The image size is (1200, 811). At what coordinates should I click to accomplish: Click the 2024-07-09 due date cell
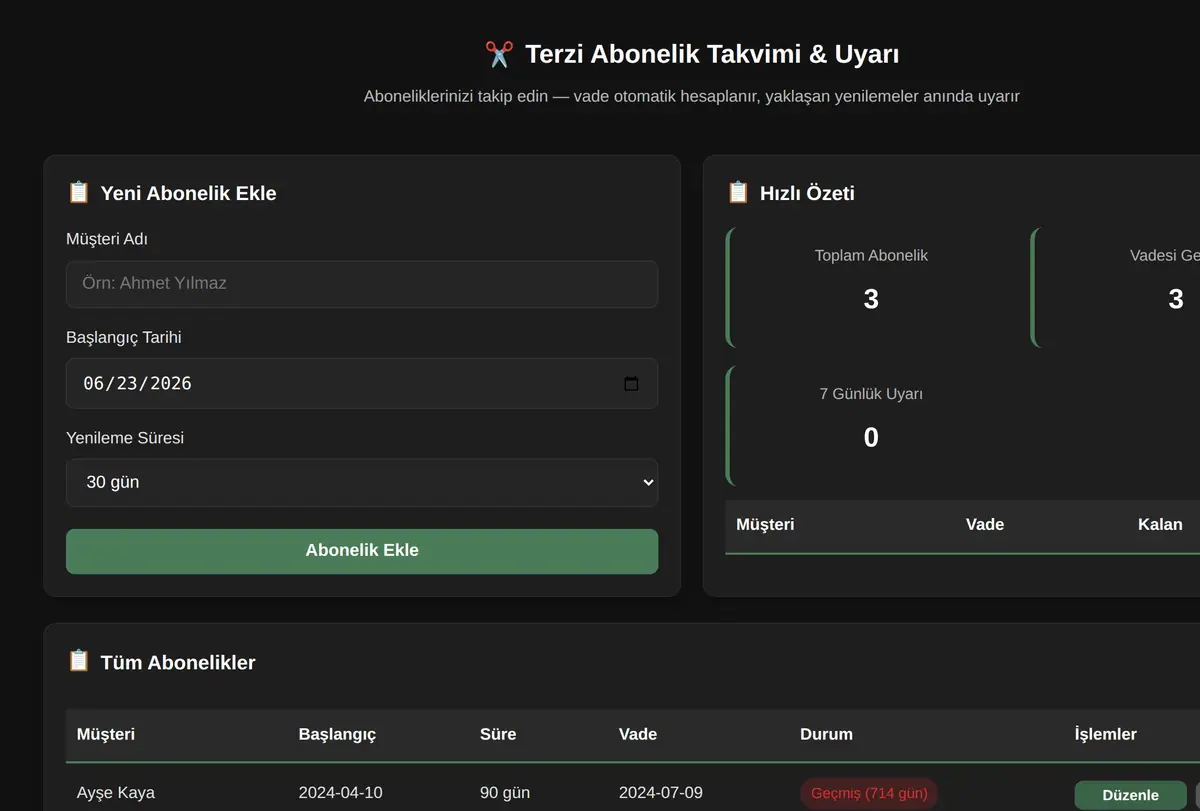pos(661,793)
